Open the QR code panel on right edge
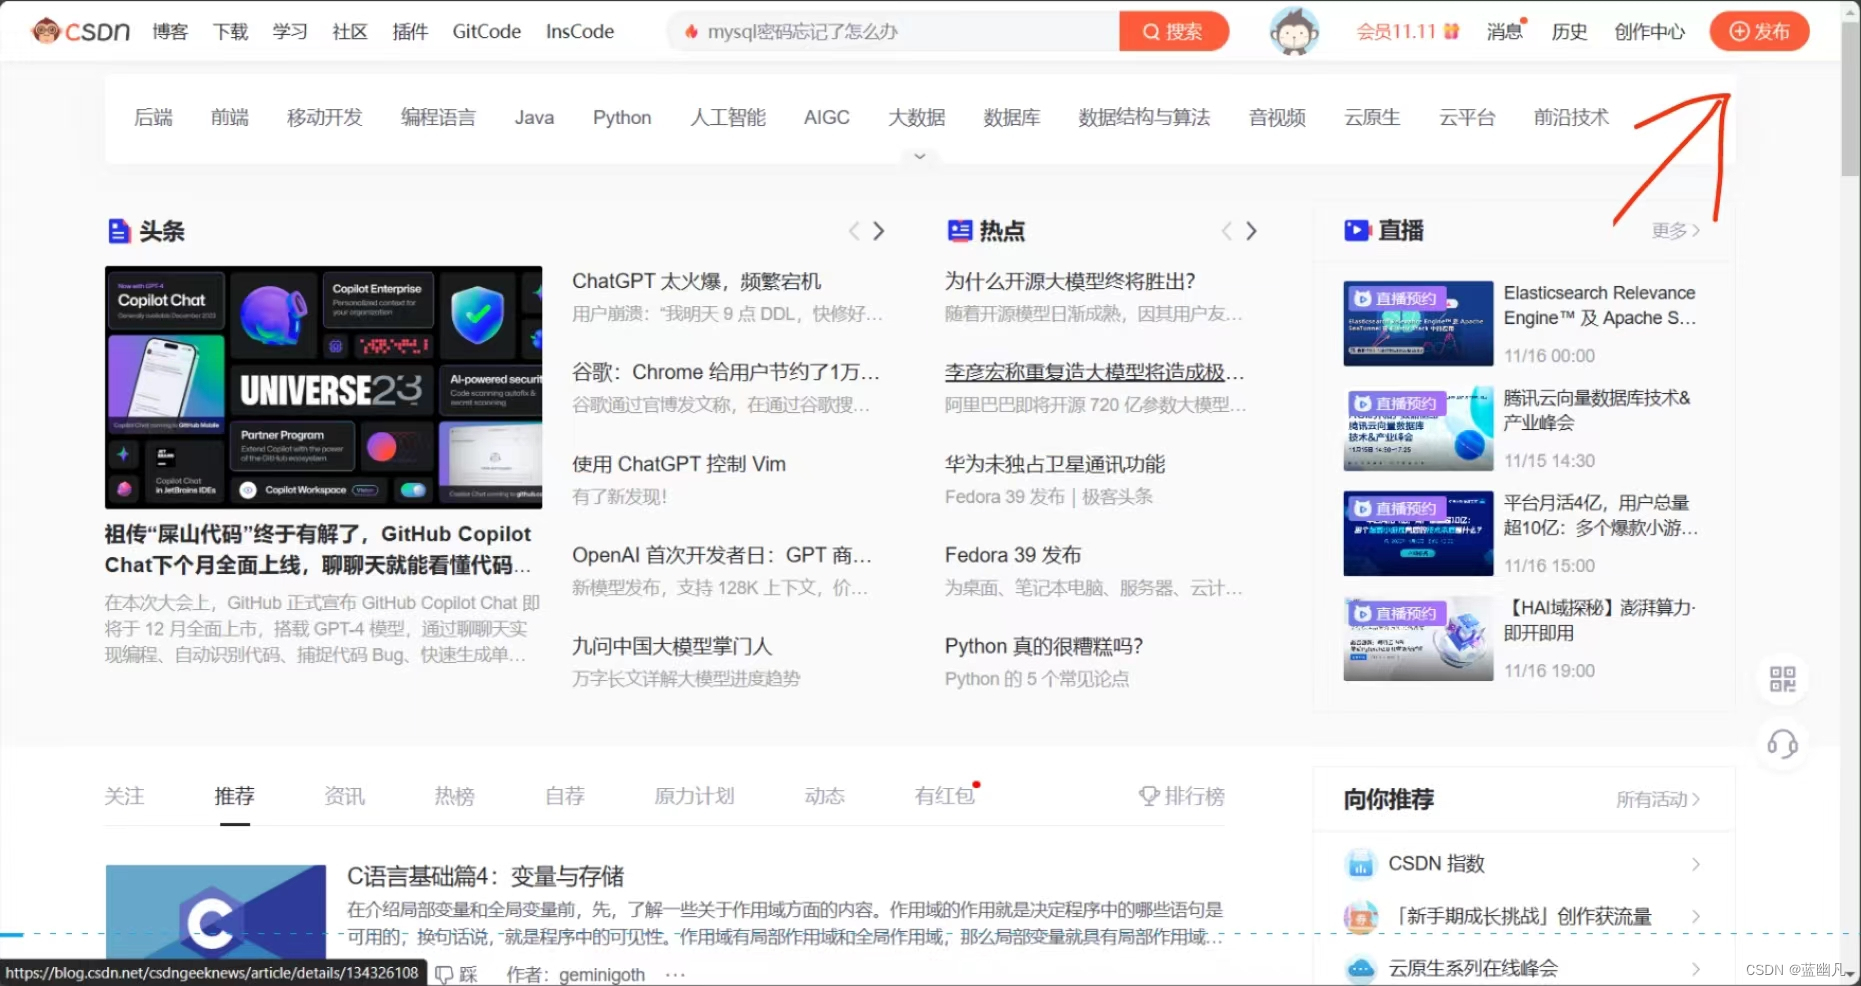This screenshot has width=1861, height=986. (1783, 680)
